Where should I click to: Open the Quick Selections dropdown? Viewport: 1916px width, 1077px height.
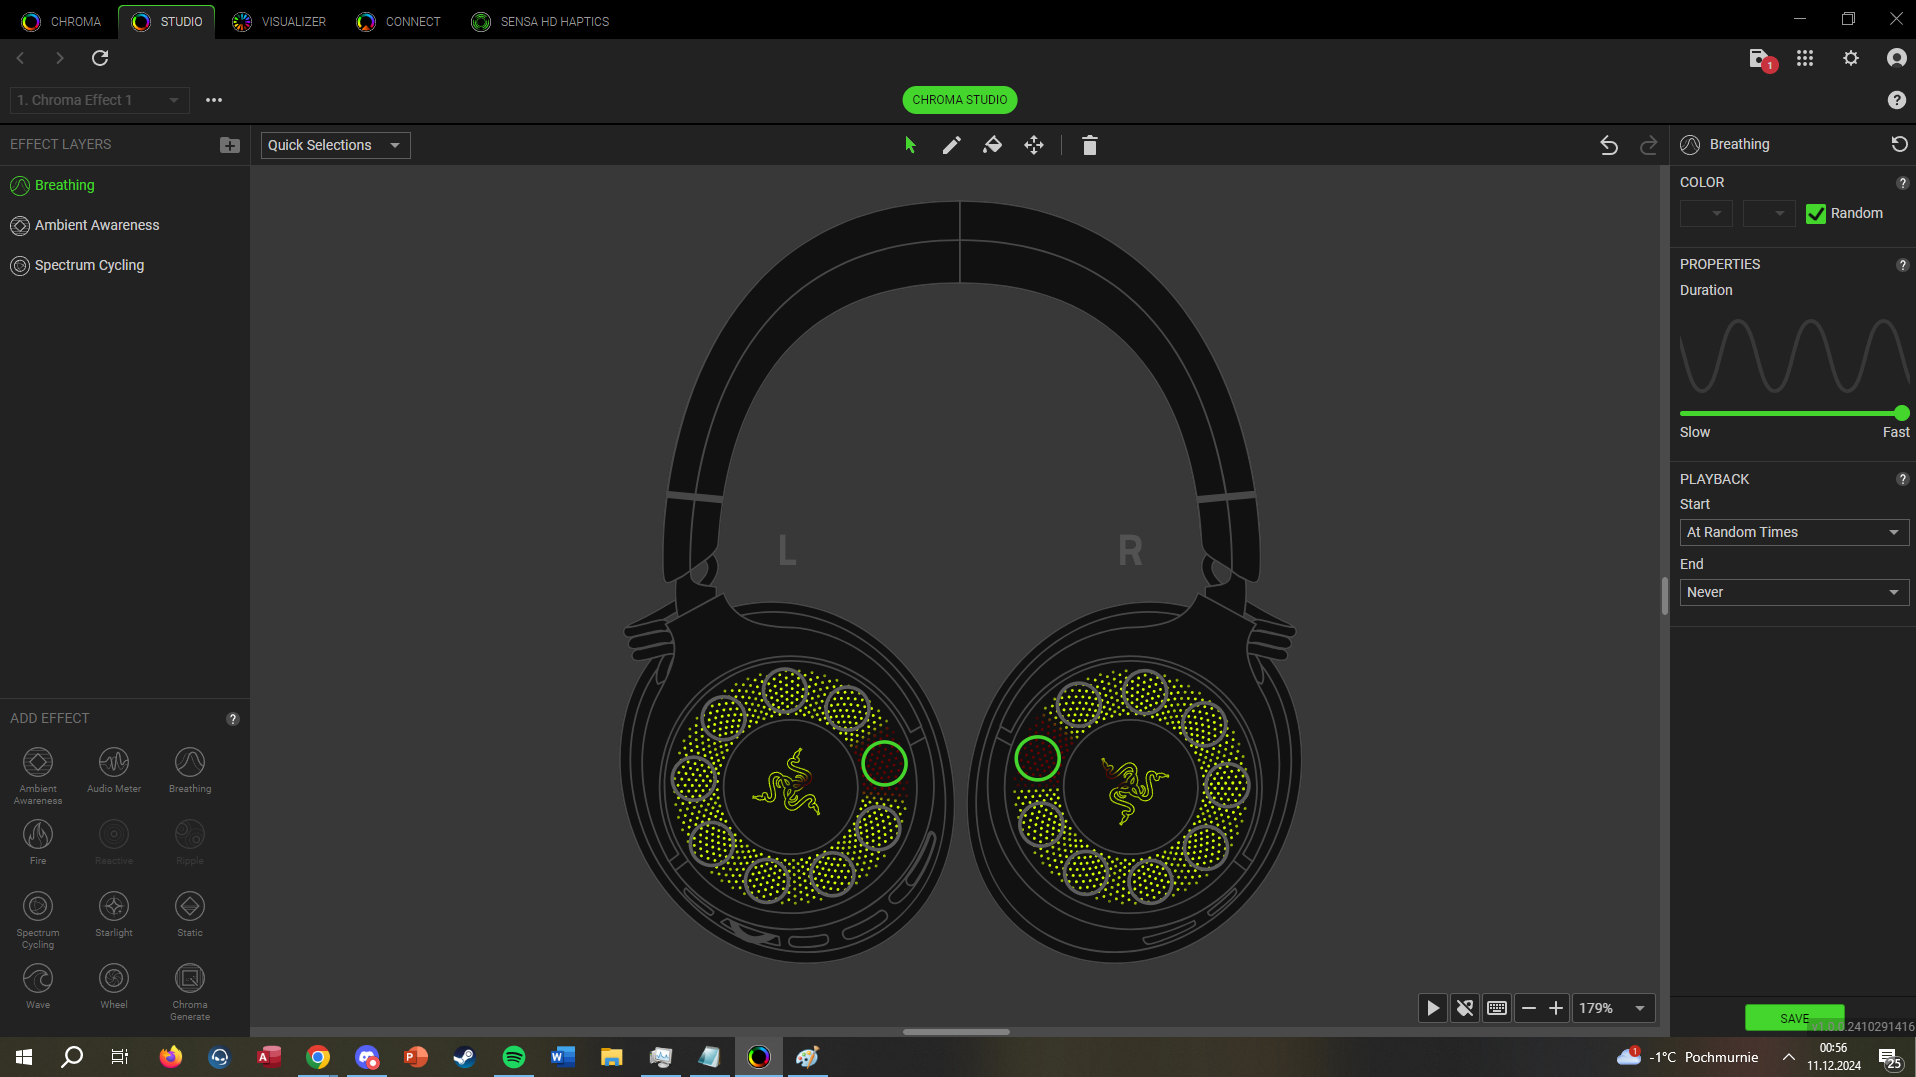[x=335, y=145]
